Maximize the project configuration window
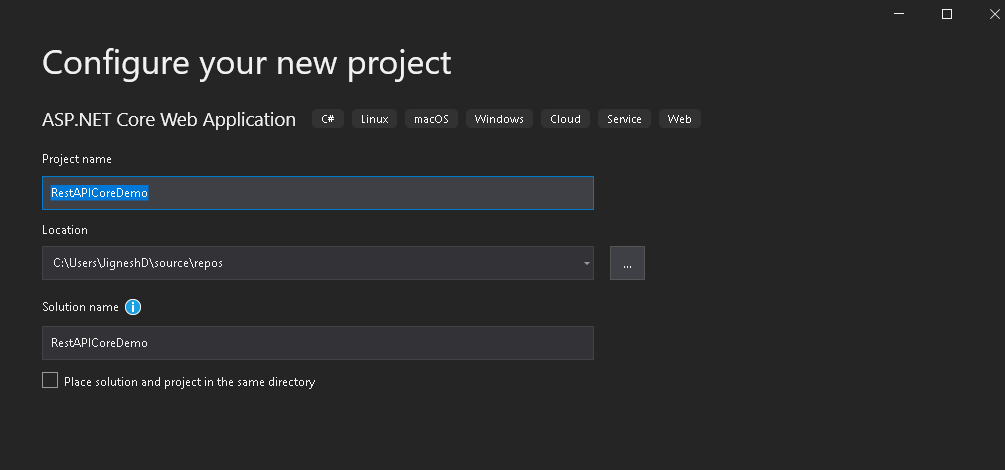The width and height of the screenshot is (1005, 470). [x=947, y=13]
